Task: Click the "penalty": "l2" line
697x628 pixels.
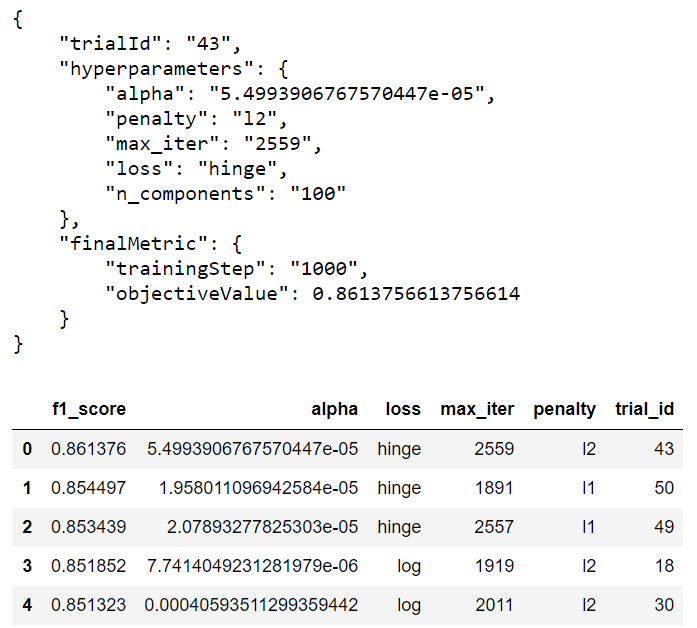Action: click(x=196, y=119)
